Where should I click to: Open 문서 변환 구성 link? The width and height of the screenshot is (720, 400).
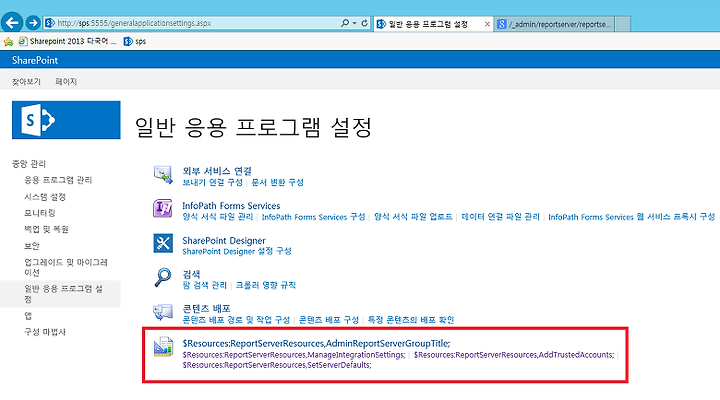pyautogui.click(x=277, y=182)
